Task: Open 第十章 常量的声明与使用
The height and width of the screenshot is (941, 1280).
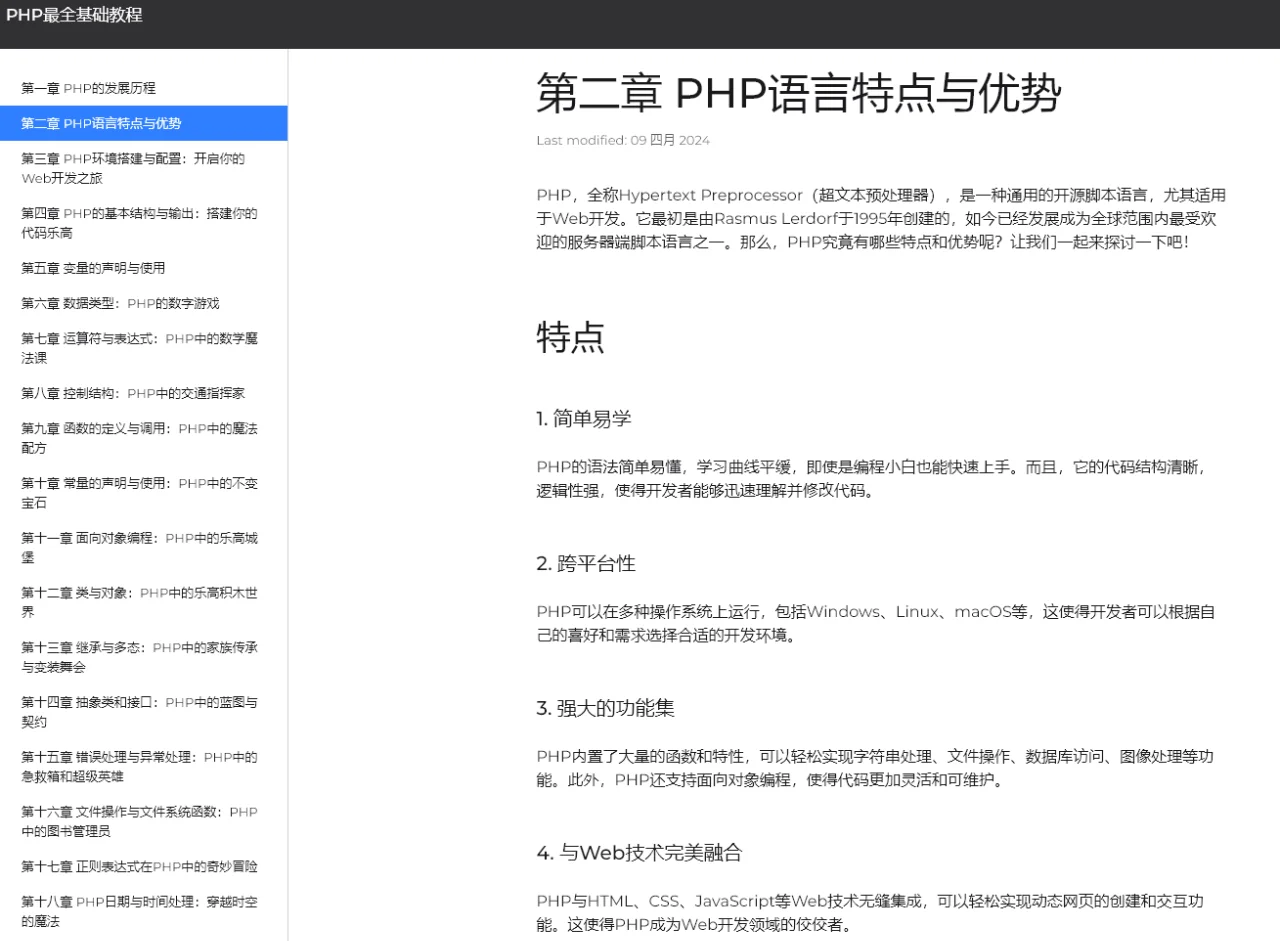Action: (138, 493)
